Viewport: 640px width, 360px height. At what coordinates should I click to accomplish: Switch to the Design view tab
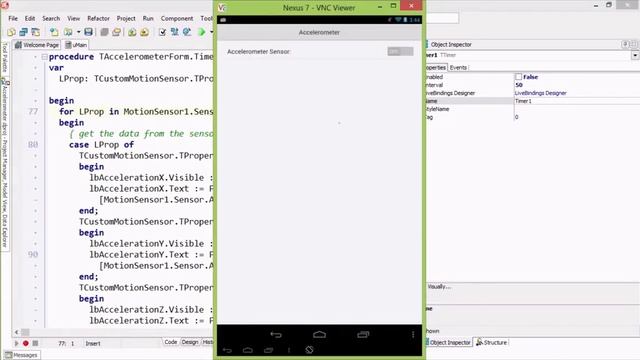click(x=189, y=342)
